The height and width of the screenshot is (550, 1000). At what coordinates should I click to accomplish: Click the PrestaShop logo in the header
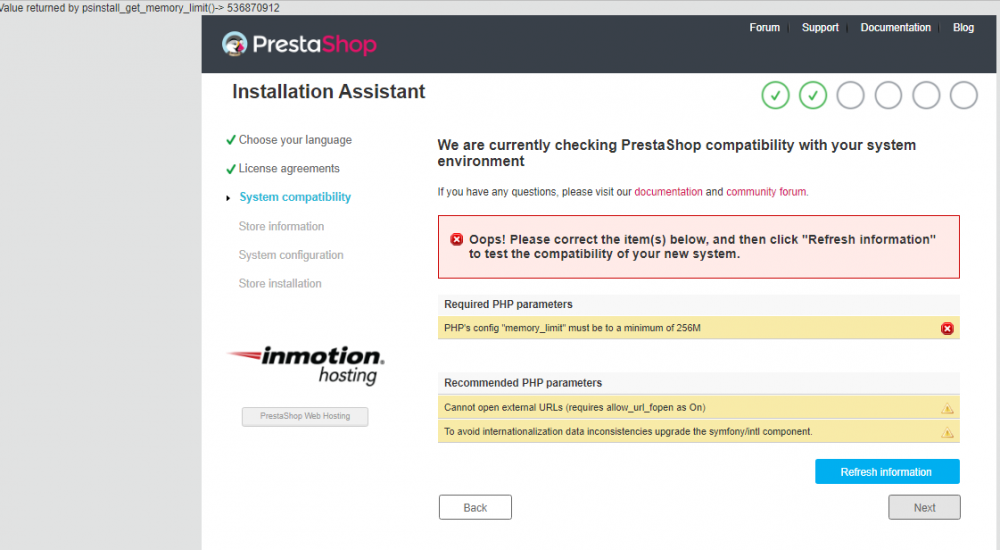tap(299, 44)
